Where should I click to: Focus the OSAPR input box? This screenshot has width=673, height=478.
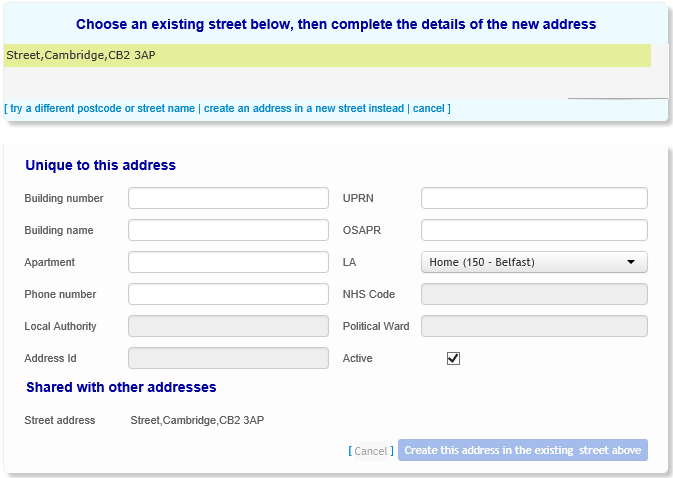534,230
